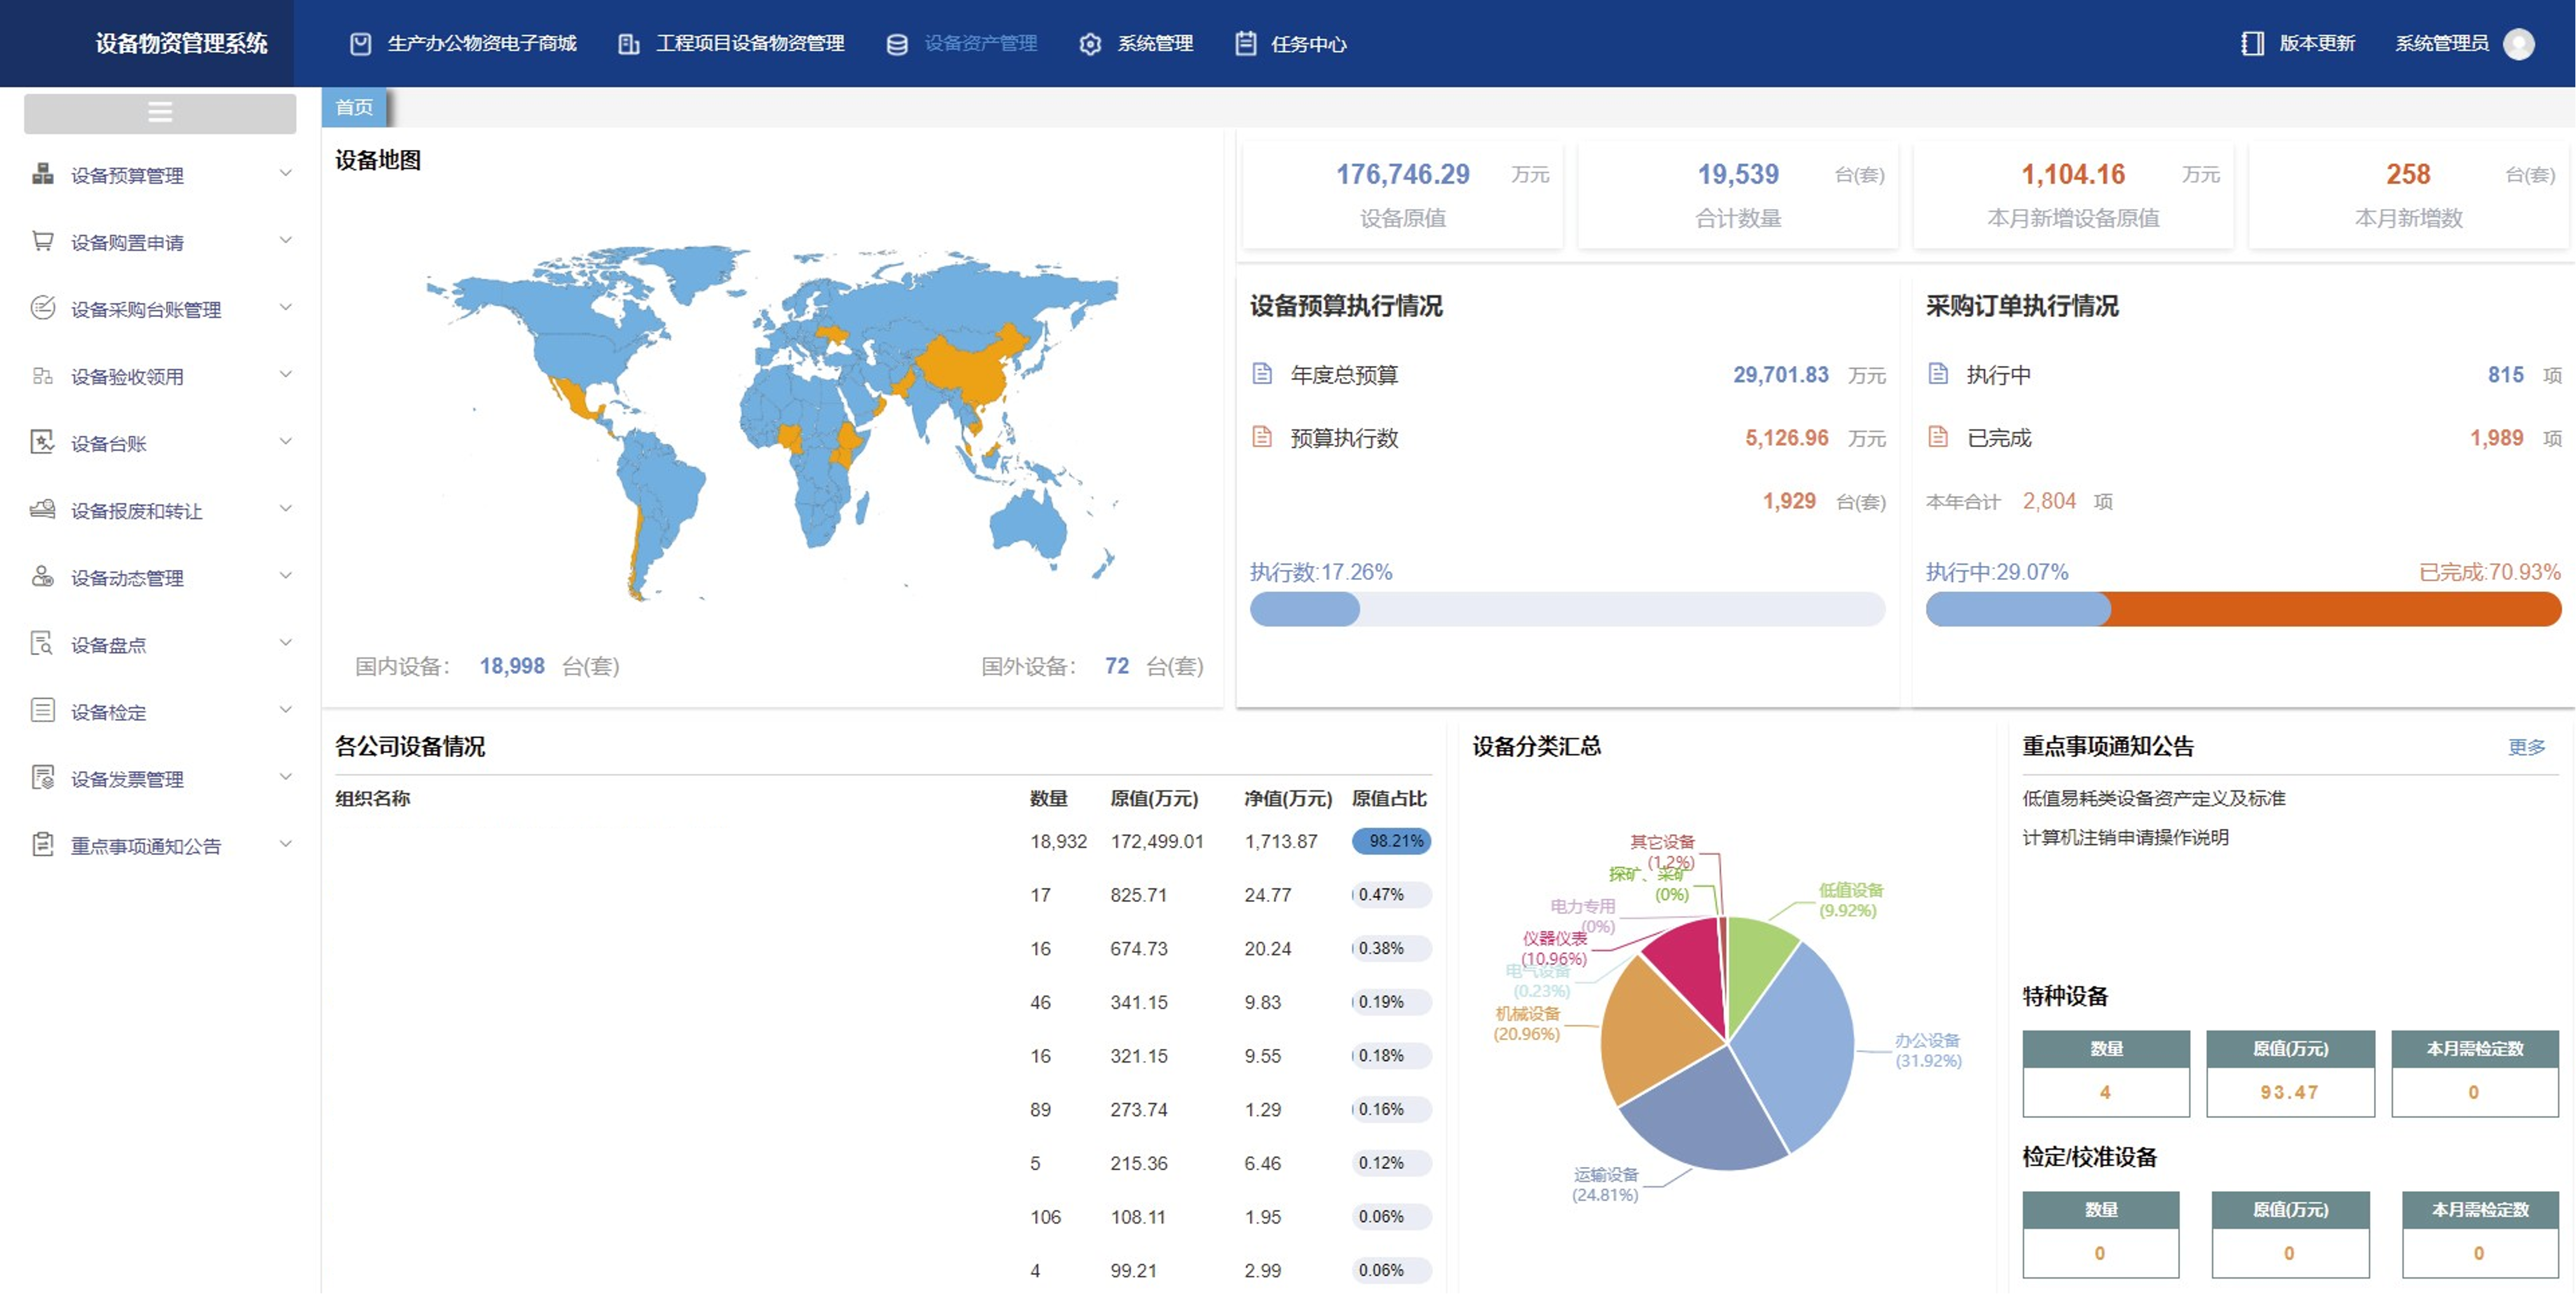Image resolution: width=2576 pixels, height=1294 pixels.
Task: Click the 生产办公物资电子商城 bag icon
Action: click(x=361, y=44)
